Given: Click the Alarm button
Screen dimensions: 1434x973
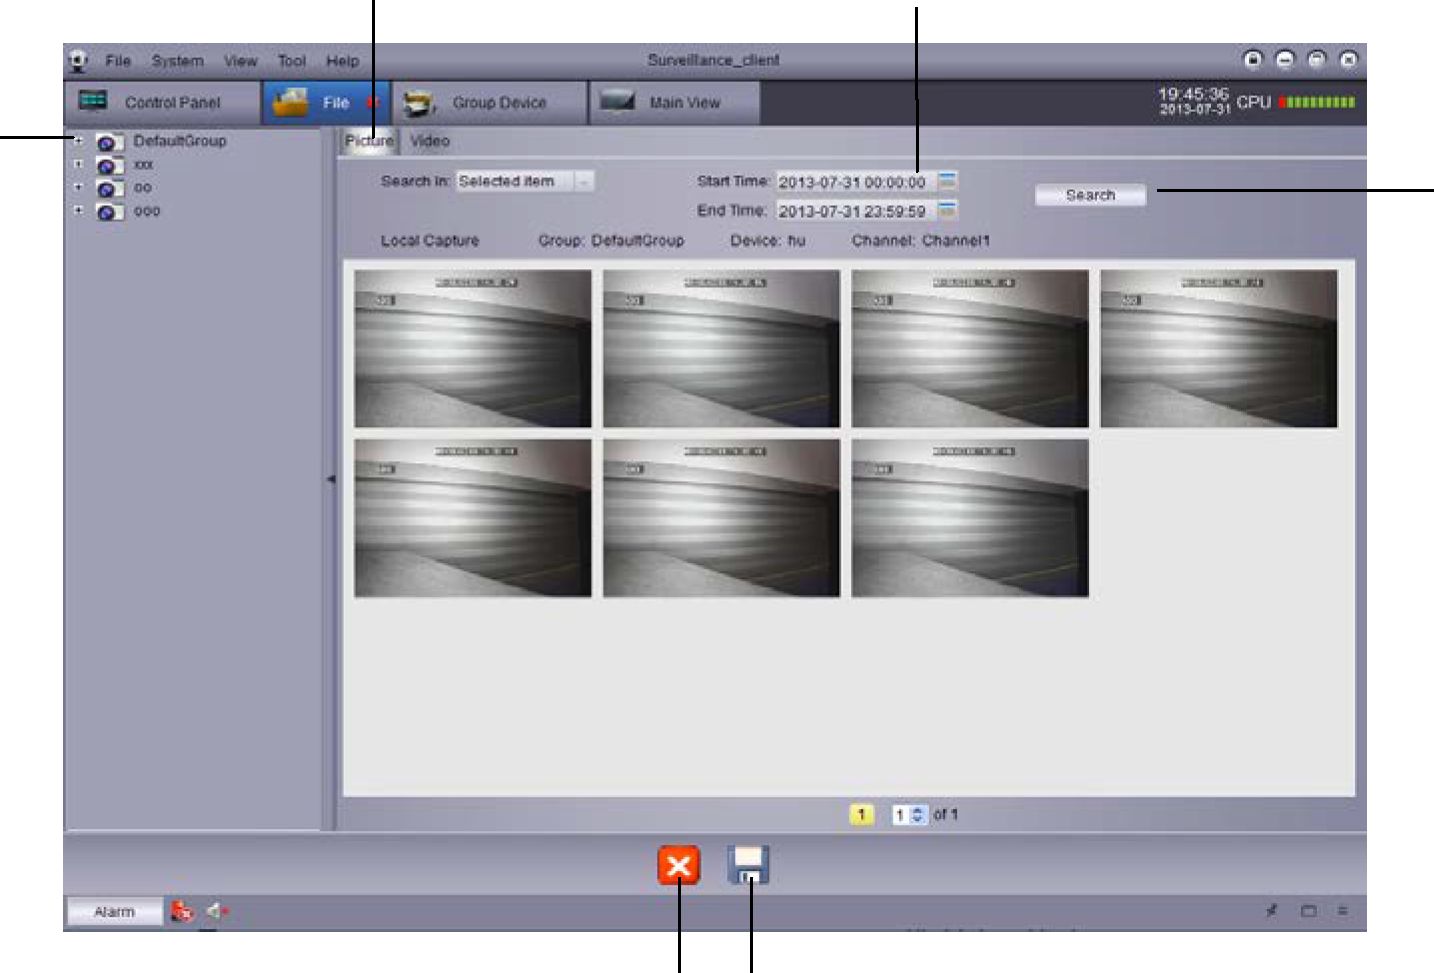Looking at the screenshot, I should point(114,912).
